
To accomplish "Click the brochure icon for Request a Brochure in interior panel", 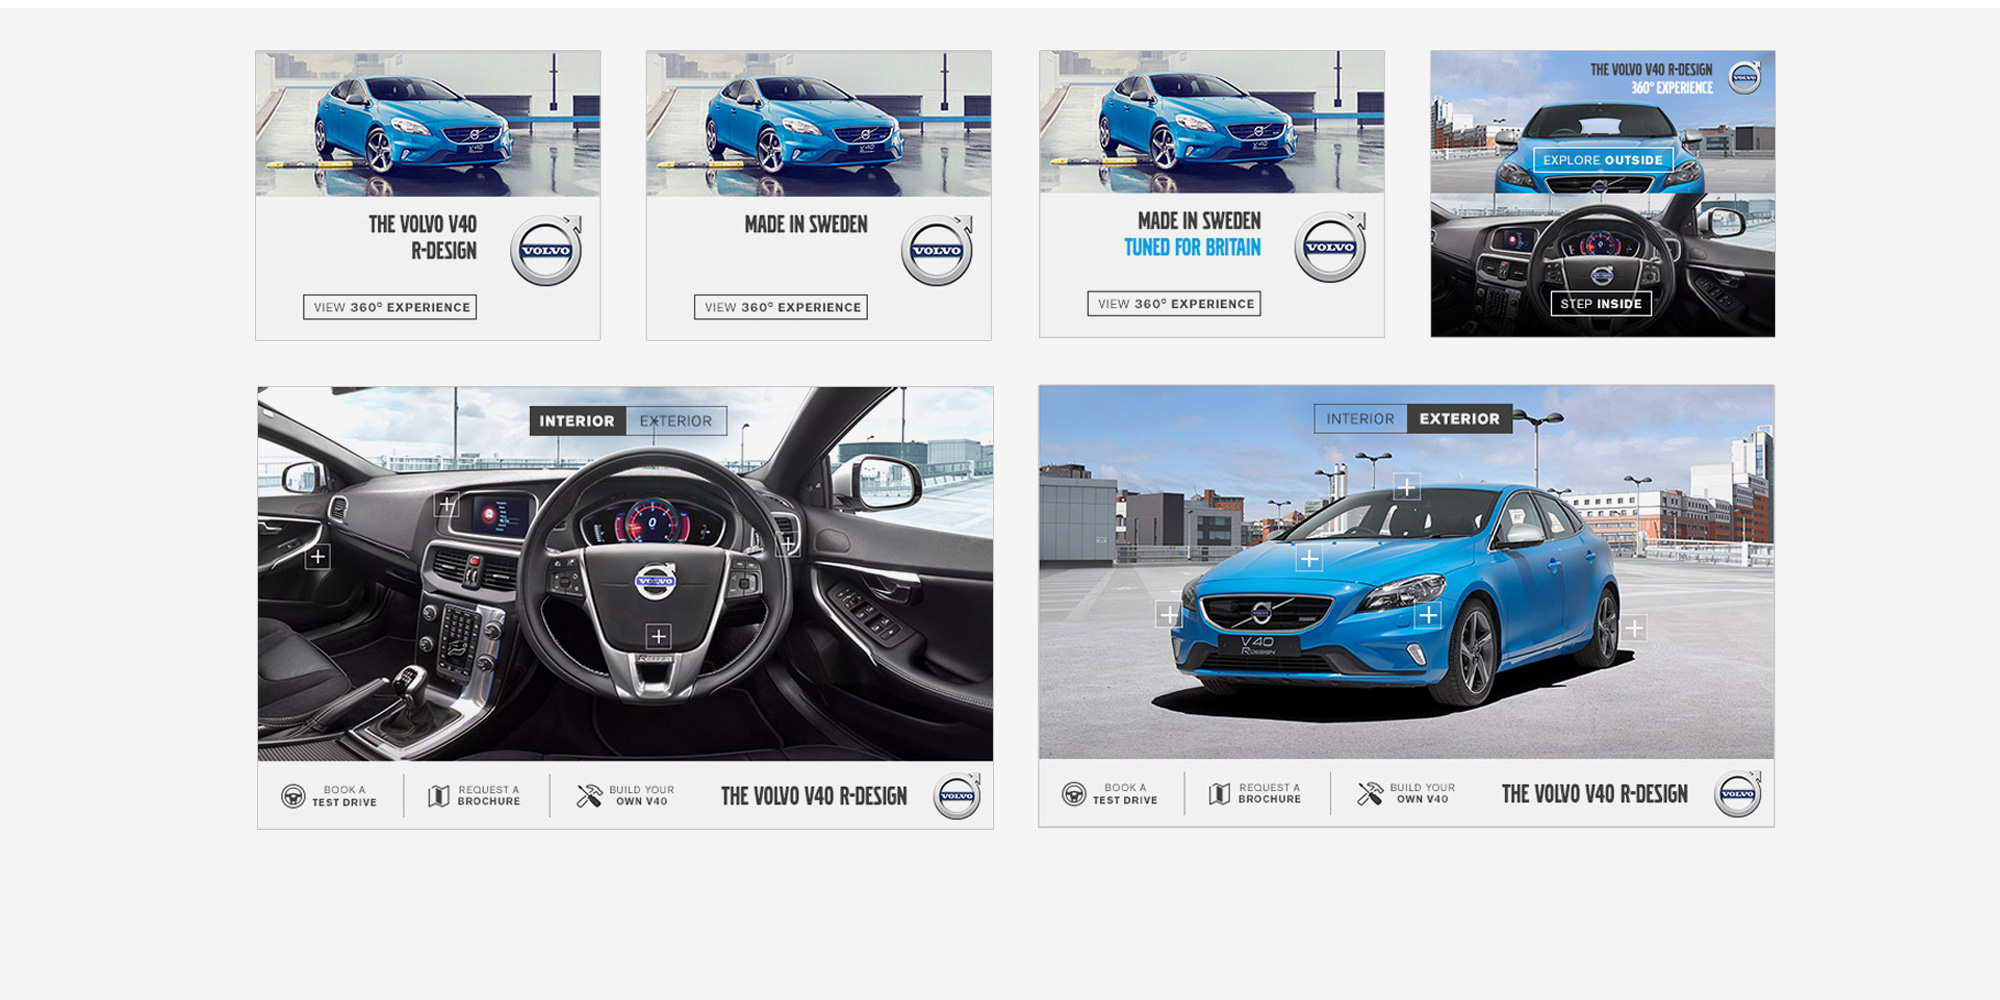I will 438,796.
